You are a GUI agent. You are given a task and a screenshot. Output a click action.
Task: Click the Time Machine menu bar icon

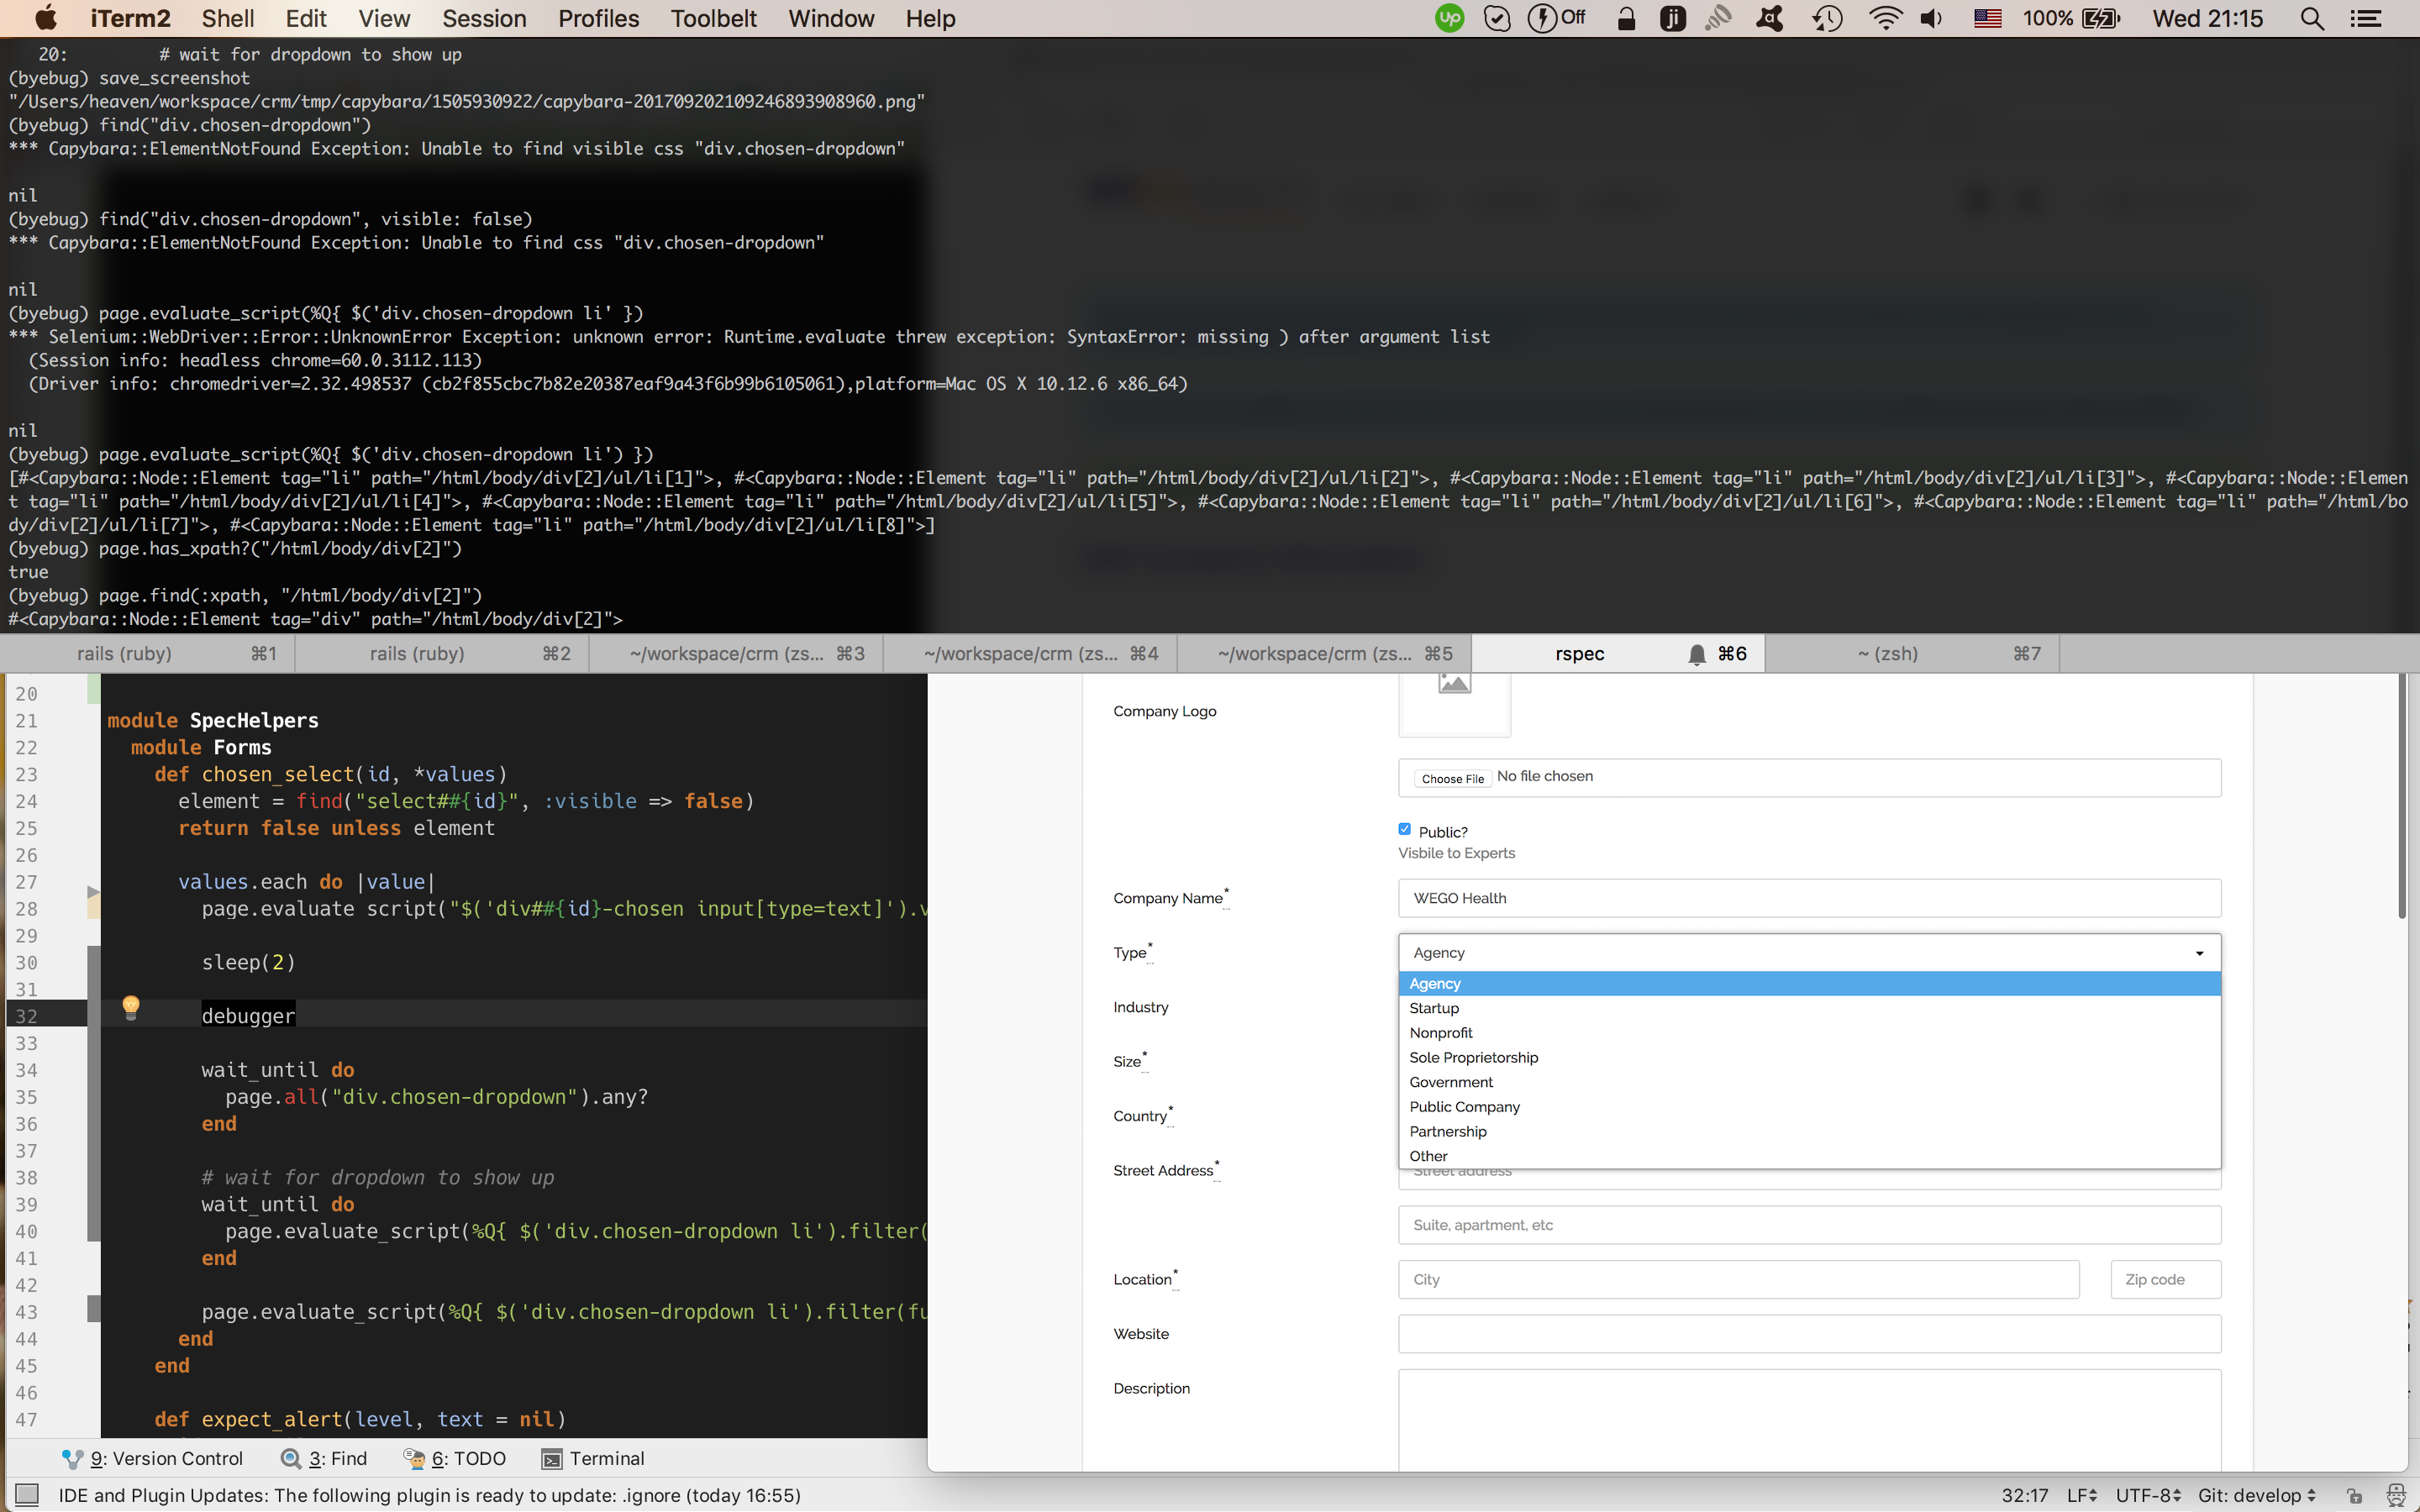coord(1825,18)
